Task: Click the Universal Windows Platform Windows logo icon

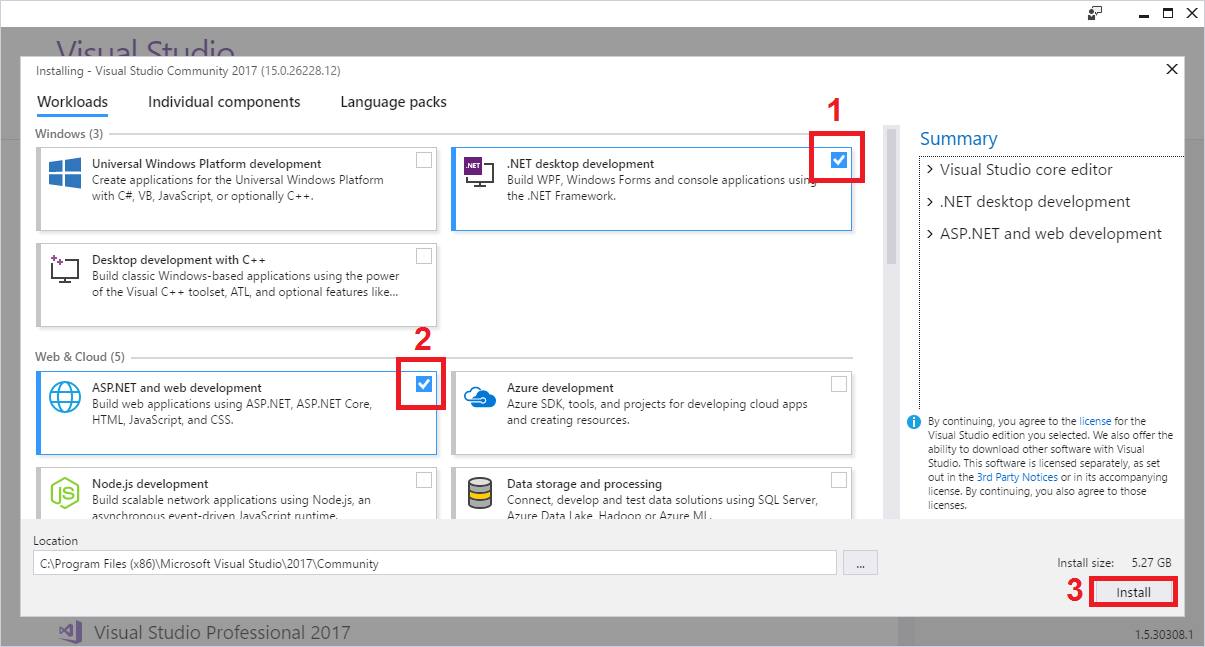Action: tap(65, 173)
